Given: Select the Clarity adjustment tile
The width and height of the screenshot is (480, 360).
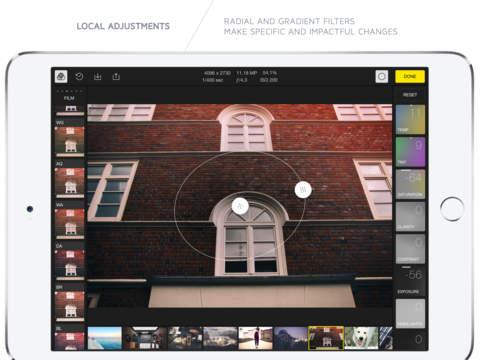Looking at the screenshot, I should tap(410, 216).
